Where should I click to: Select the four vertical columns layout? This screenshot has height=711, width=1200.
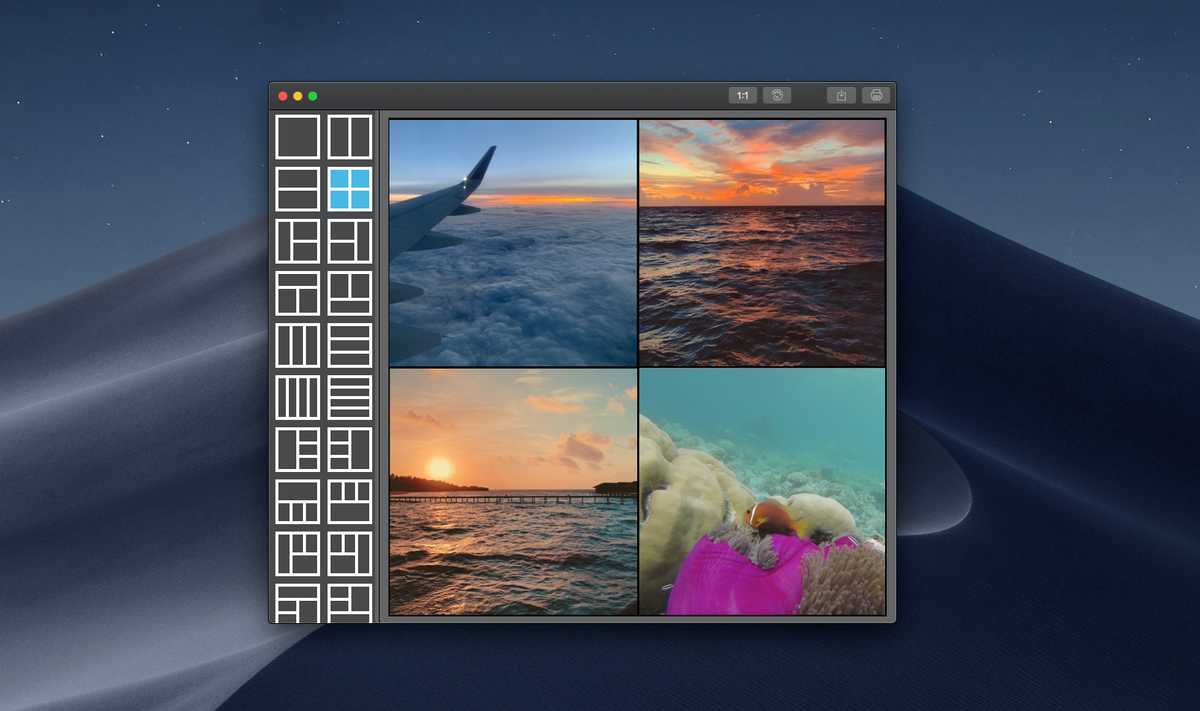click(297, 397)
